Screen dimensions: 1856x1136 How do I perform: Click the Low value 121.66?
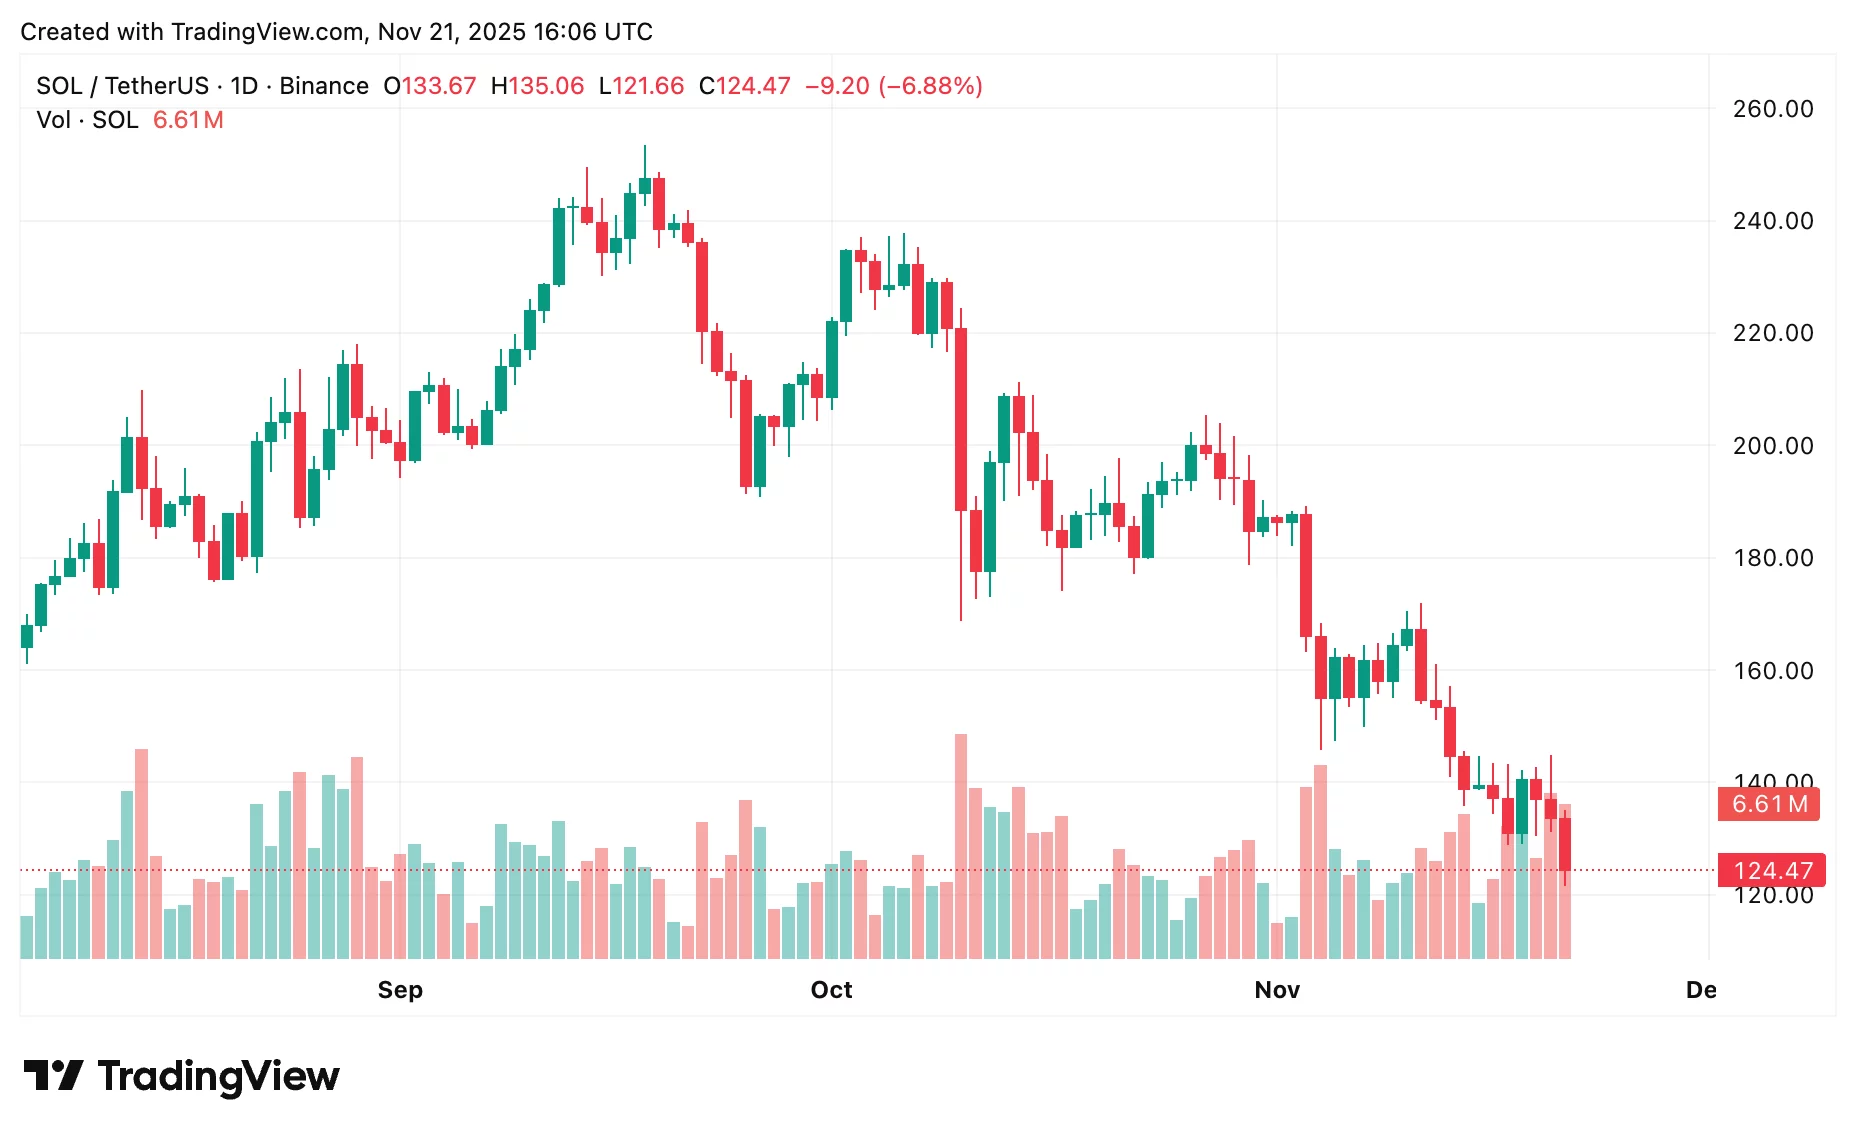point(648,86)
